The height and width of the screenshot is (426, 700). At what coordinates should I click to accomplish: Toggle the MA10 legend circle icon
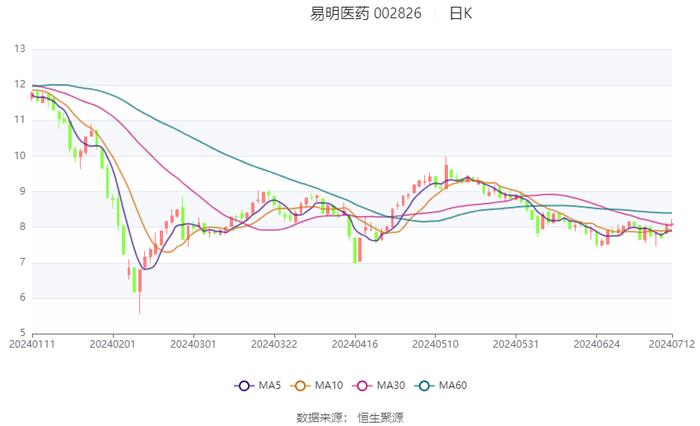point(300,386)
